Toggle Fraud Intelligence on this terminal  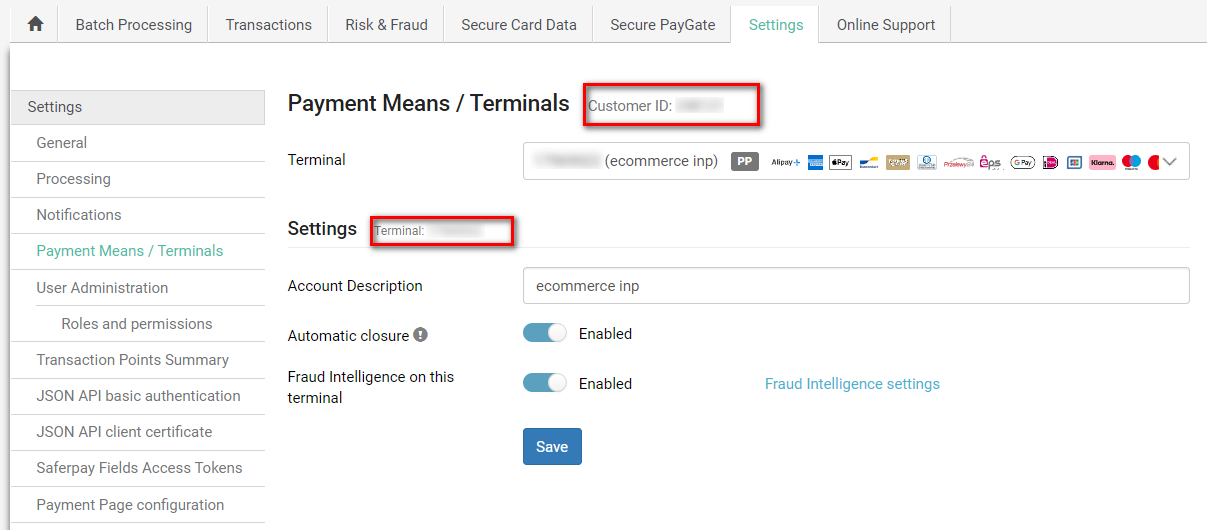[545, 383]
